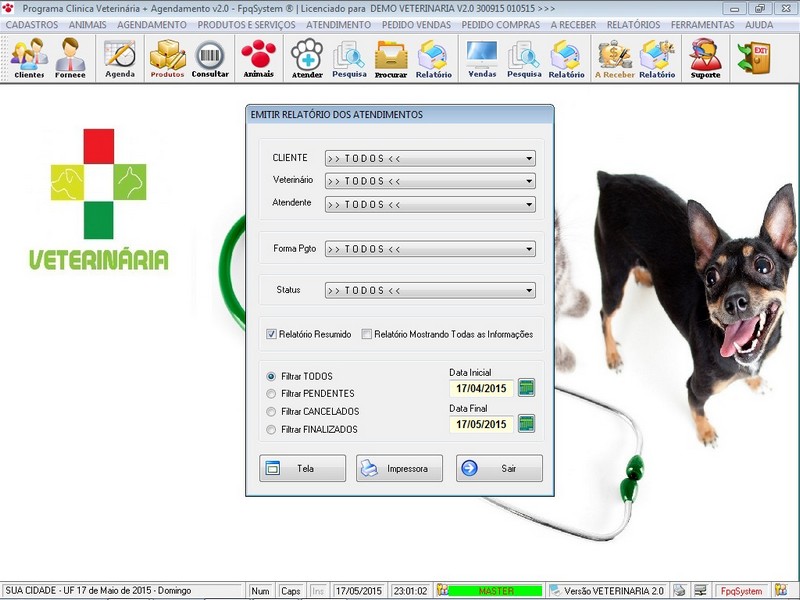
Task: Click the Data Final date field
Action: click(x=481, y=424)
